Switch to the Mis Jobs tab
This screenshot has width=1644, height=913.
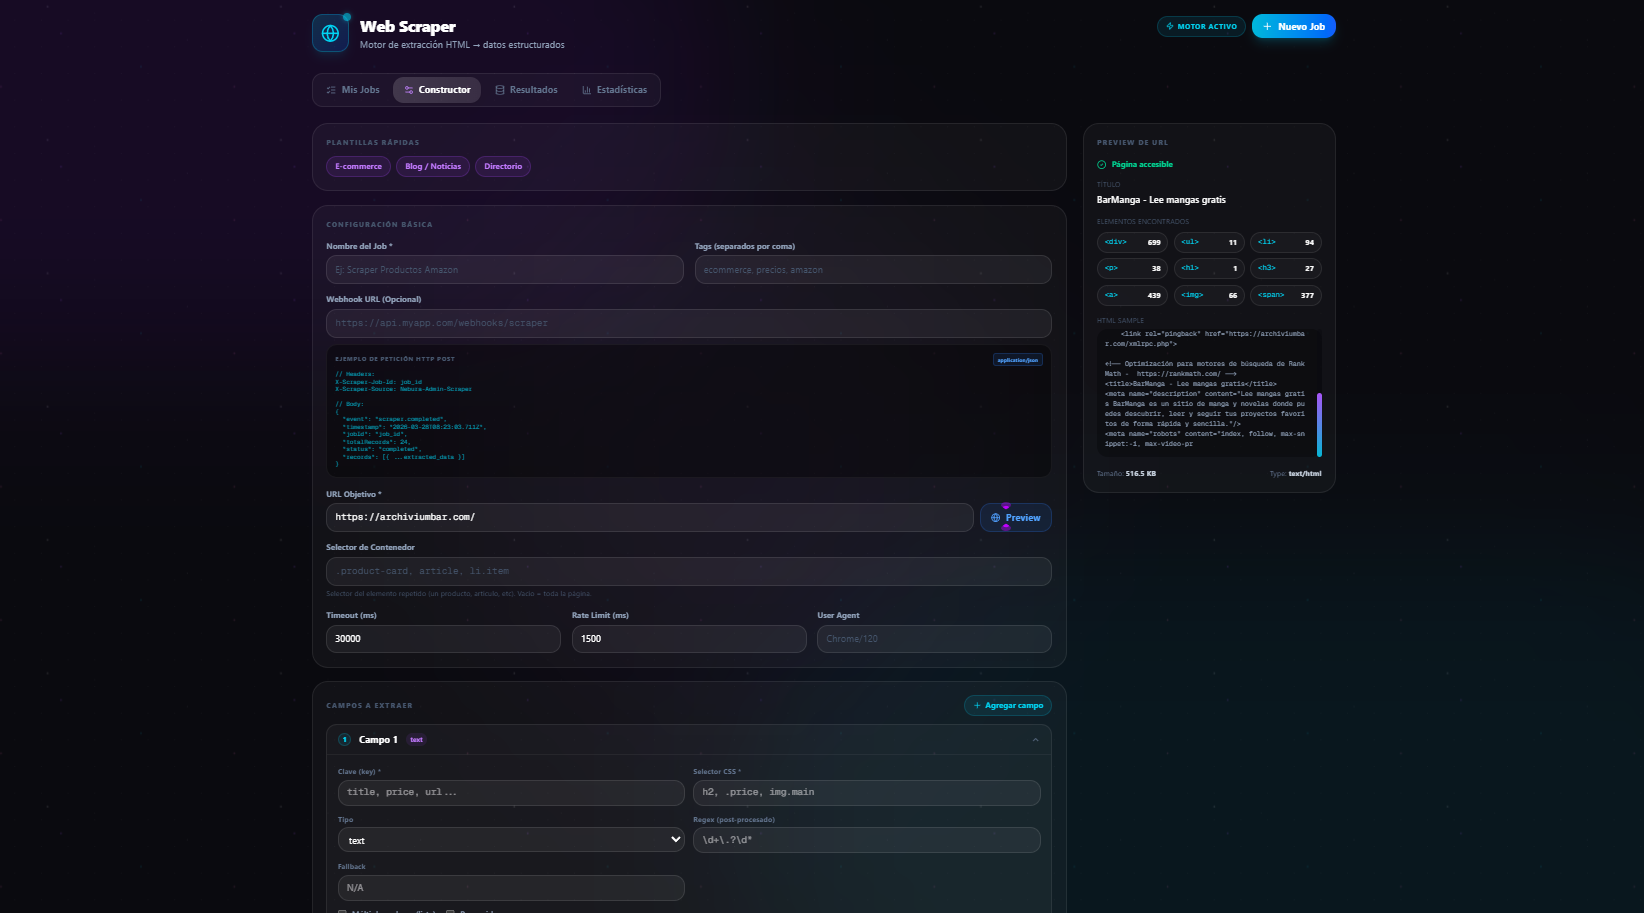tap(353, 90)
